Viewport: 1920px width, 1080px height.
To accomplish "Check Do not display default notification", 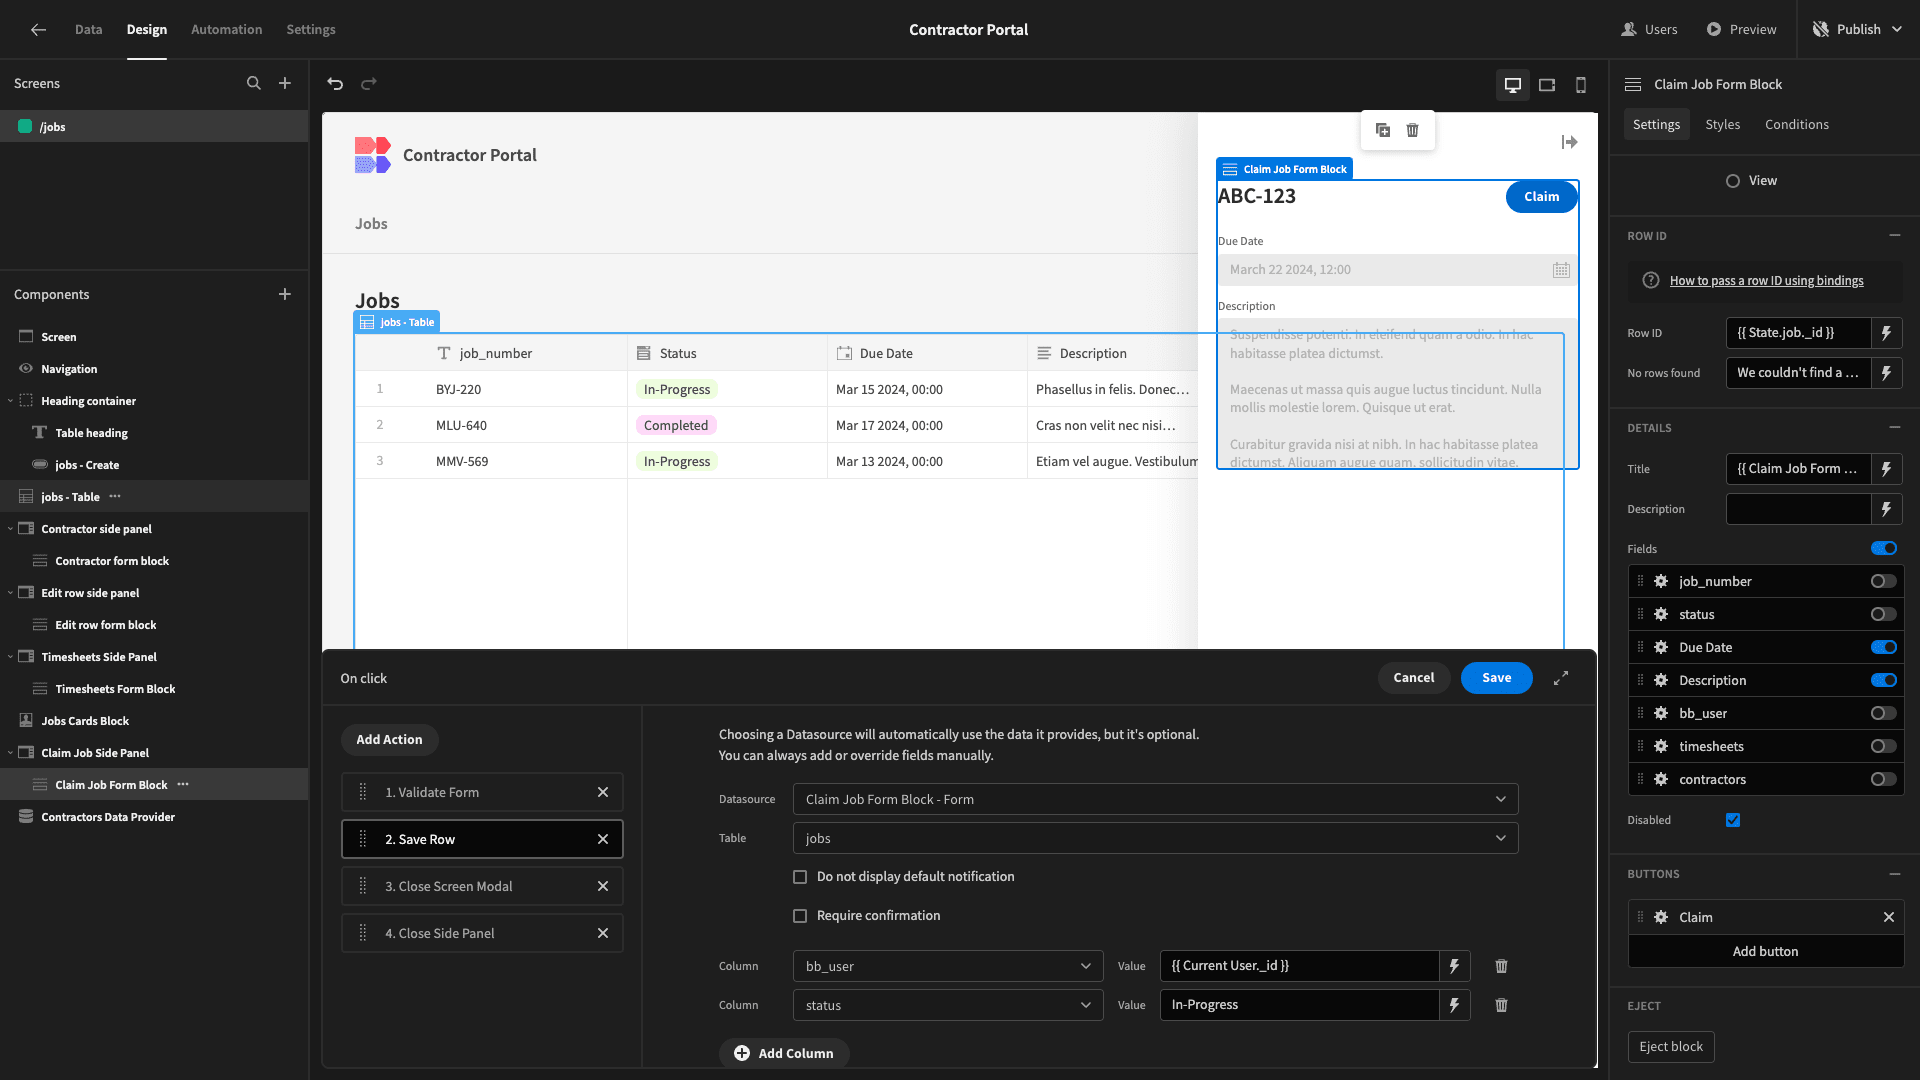I will [800, 877].
